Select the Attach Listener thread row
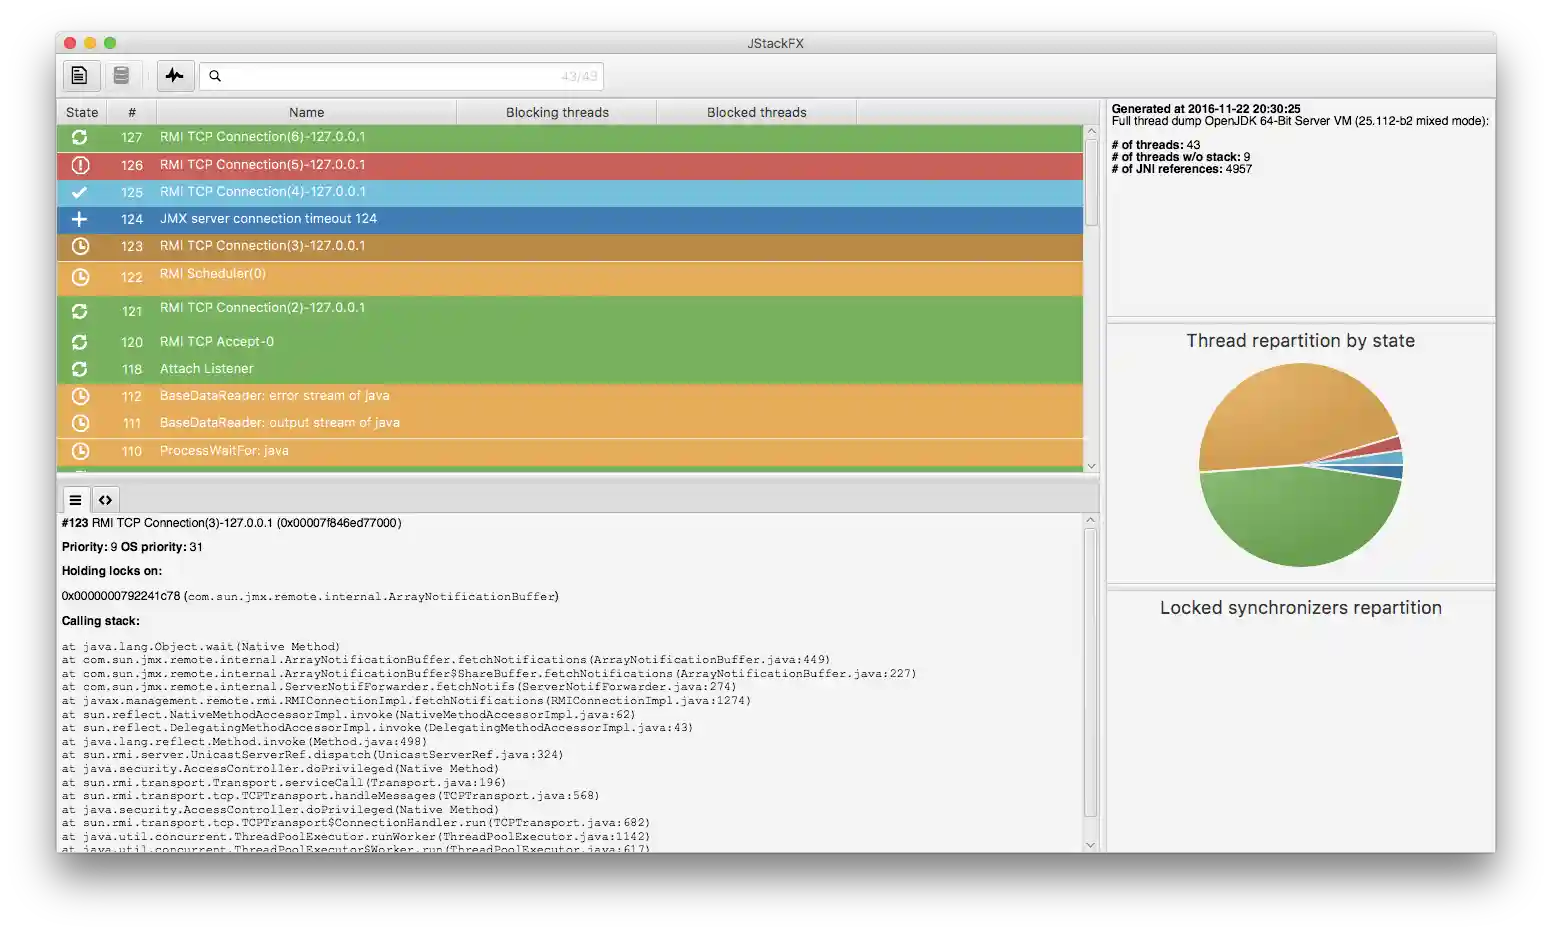Screen dimensions: 1552x933 point(400,368)
